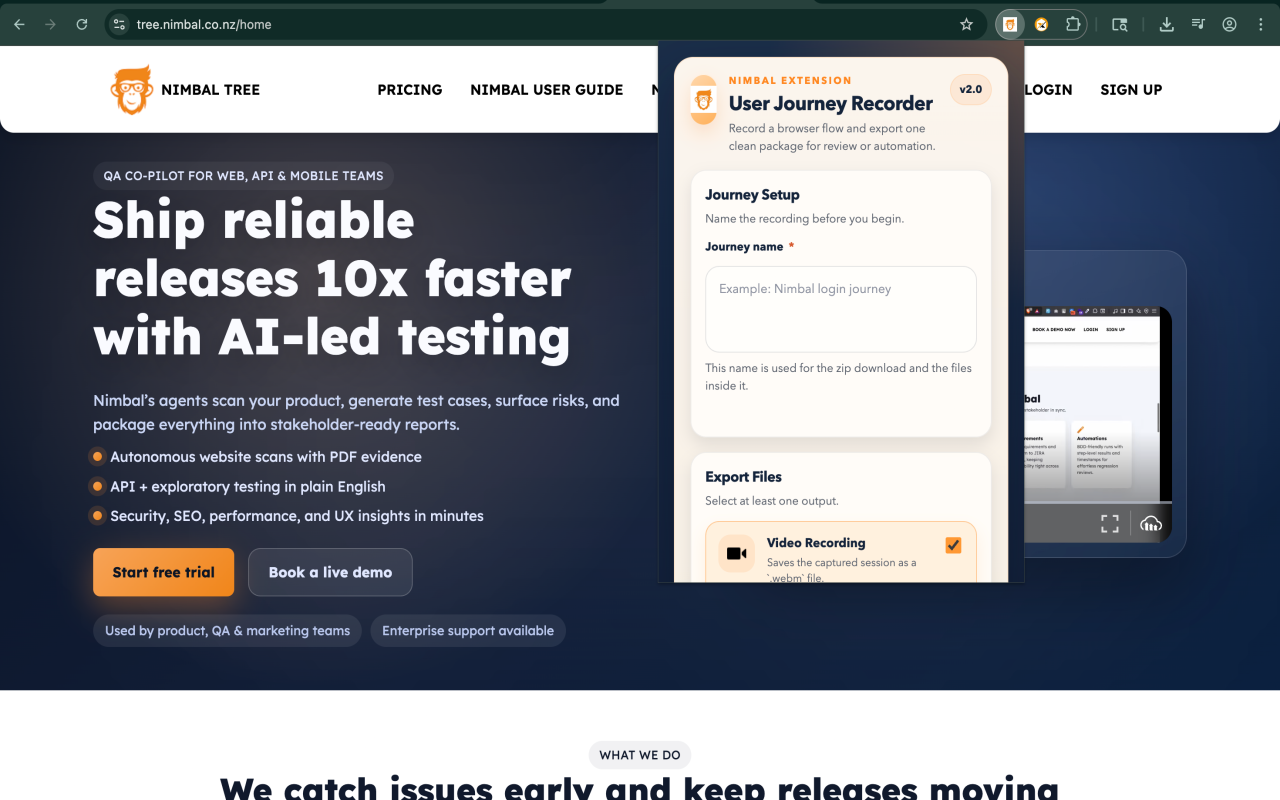Click "API + exploratory testing in plain English"
1280x800 pixels.
point(248,487)
